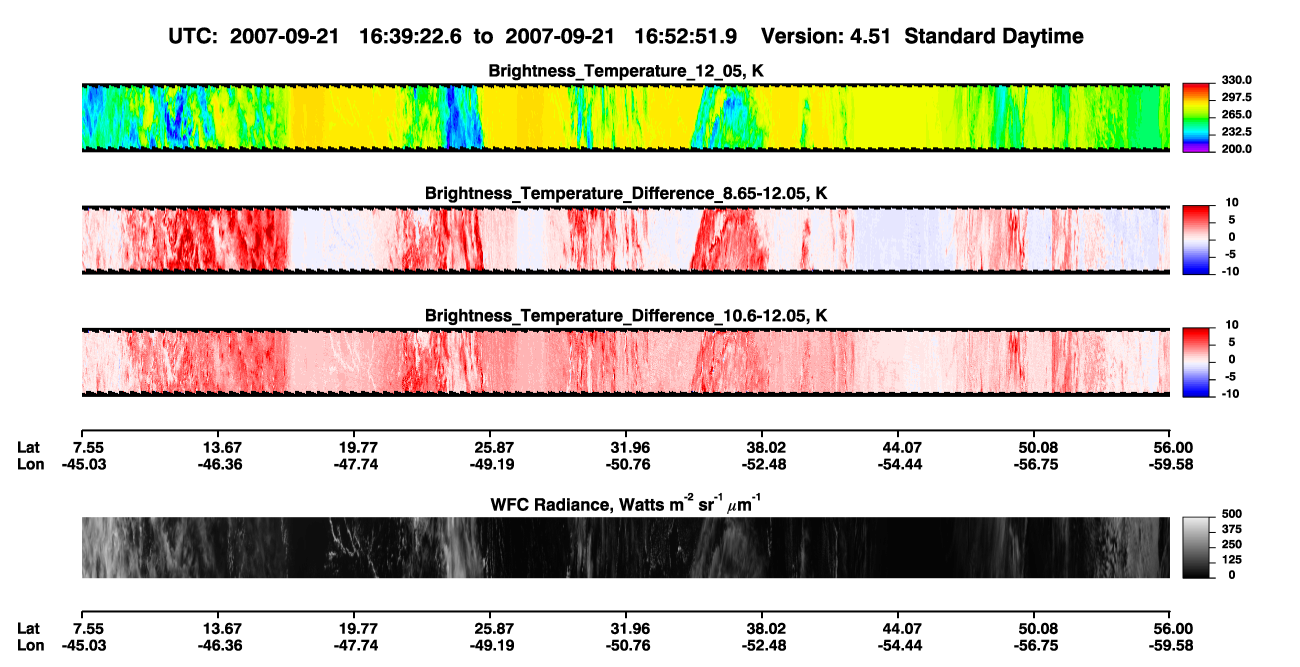
Task: Click longitude '-50.76' on axis above WFC panel
Action: pyautogui.click(x=627, y=464)
